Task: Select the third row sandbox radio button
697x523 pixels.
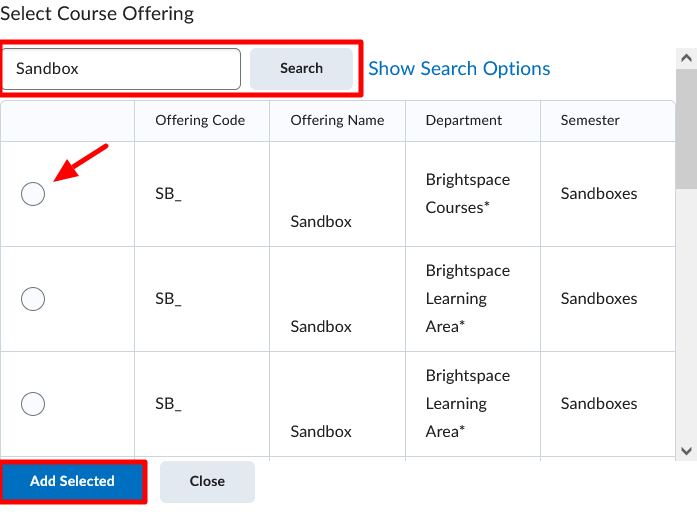Action: (33, 403)
